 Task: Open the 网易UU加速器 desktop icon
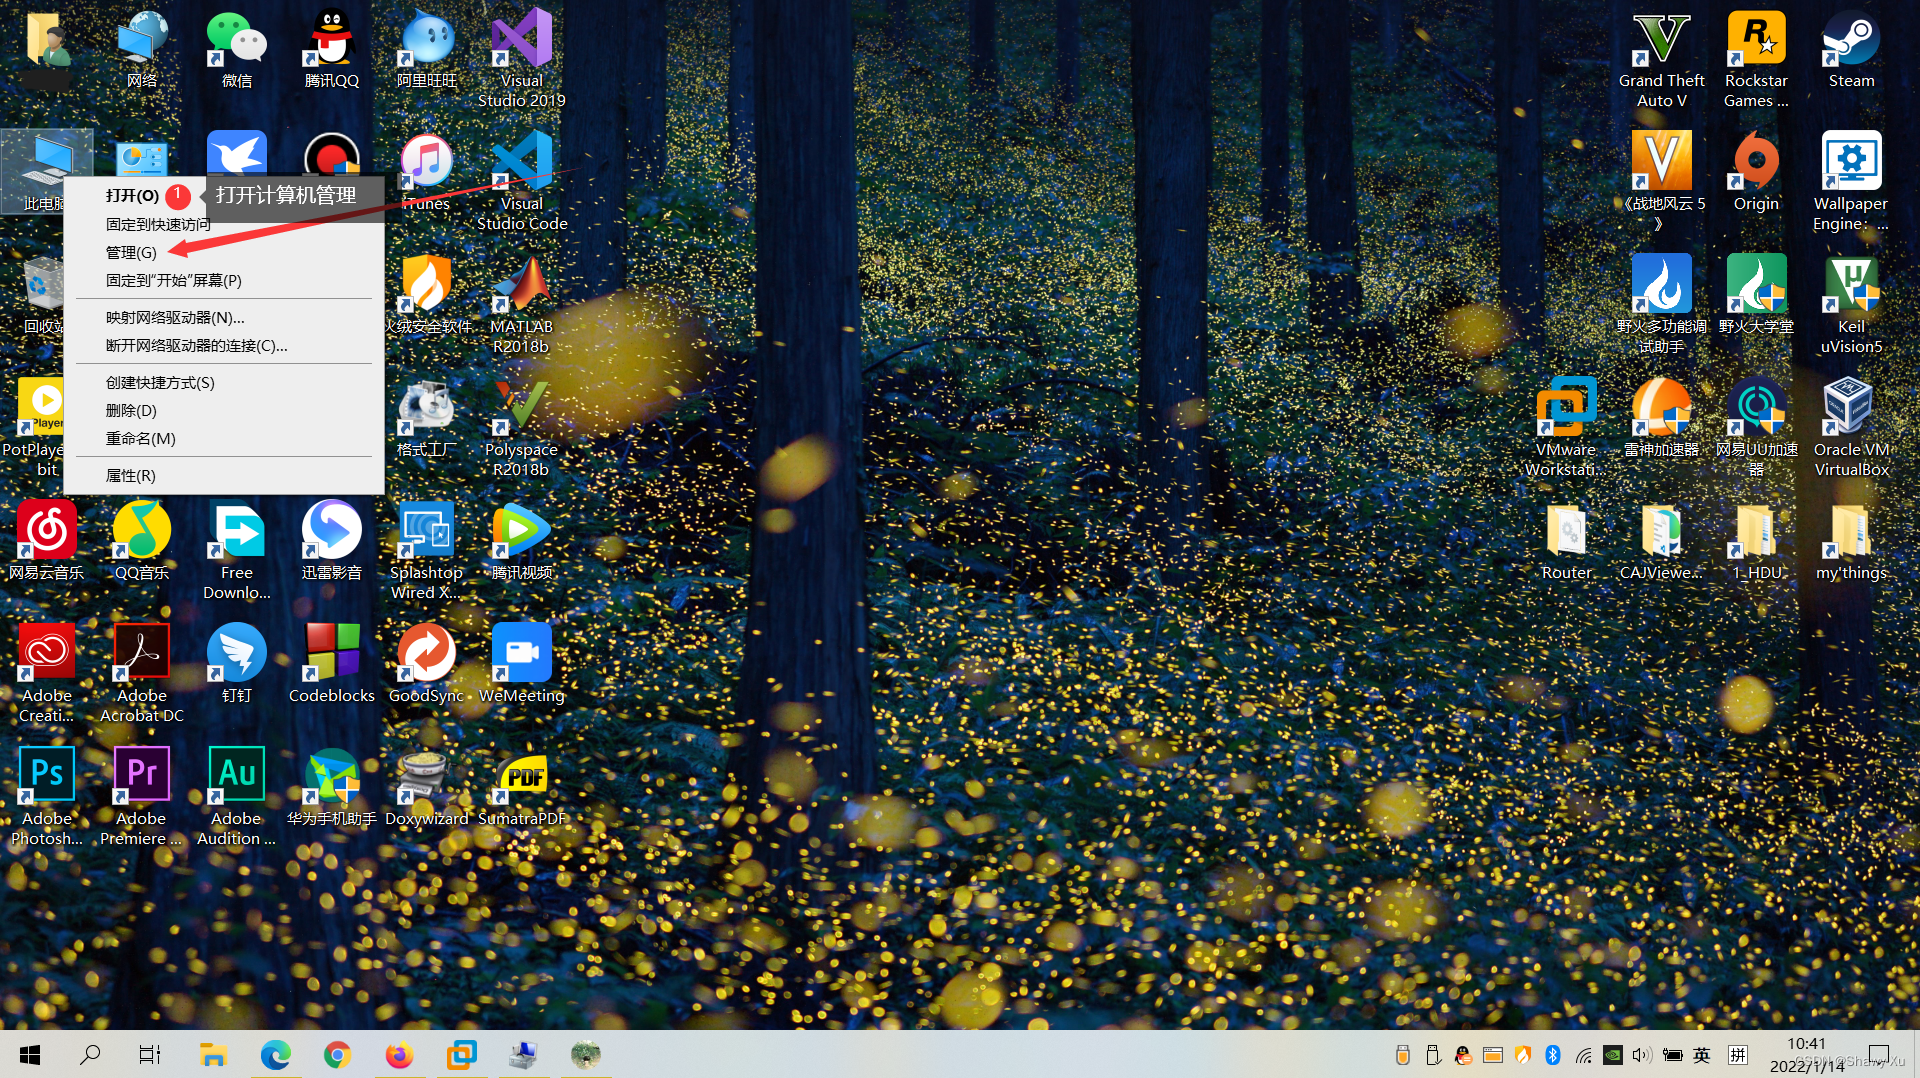pyautogui.click(x=1757, y=427)
